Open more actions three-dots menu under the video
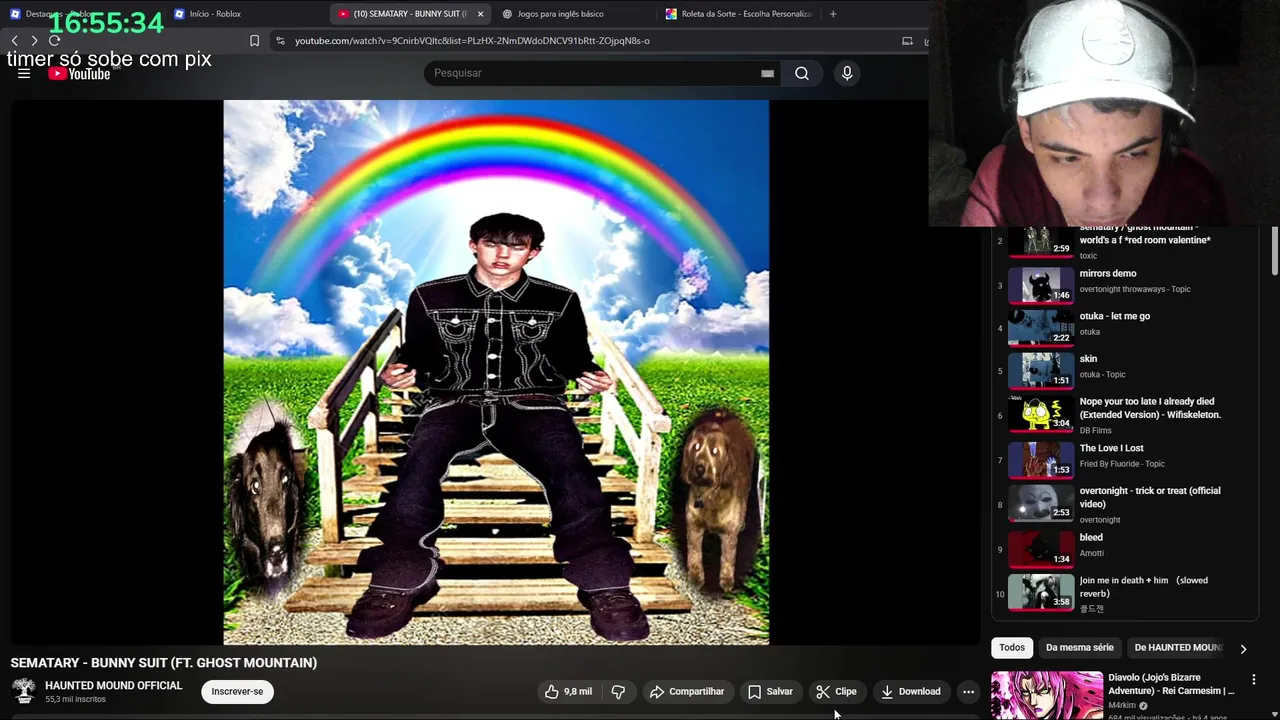Image resolution: width=1280 pixels, height=720 pixels. (968, 692)
